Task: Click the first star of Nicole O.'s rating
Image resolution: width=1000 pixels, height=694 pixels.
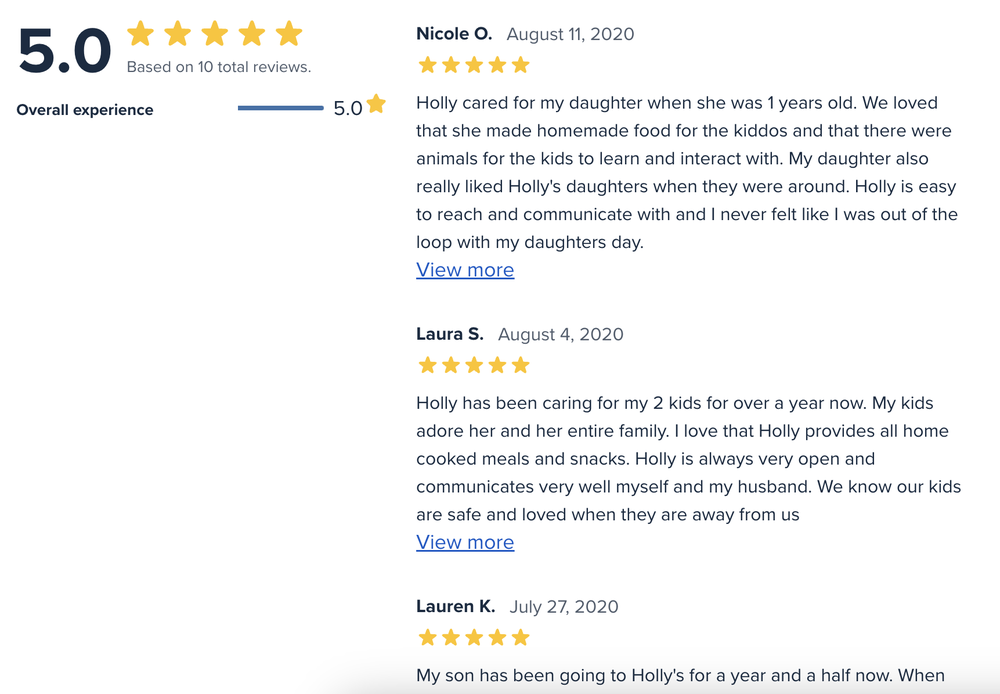Action: point(428,66)
